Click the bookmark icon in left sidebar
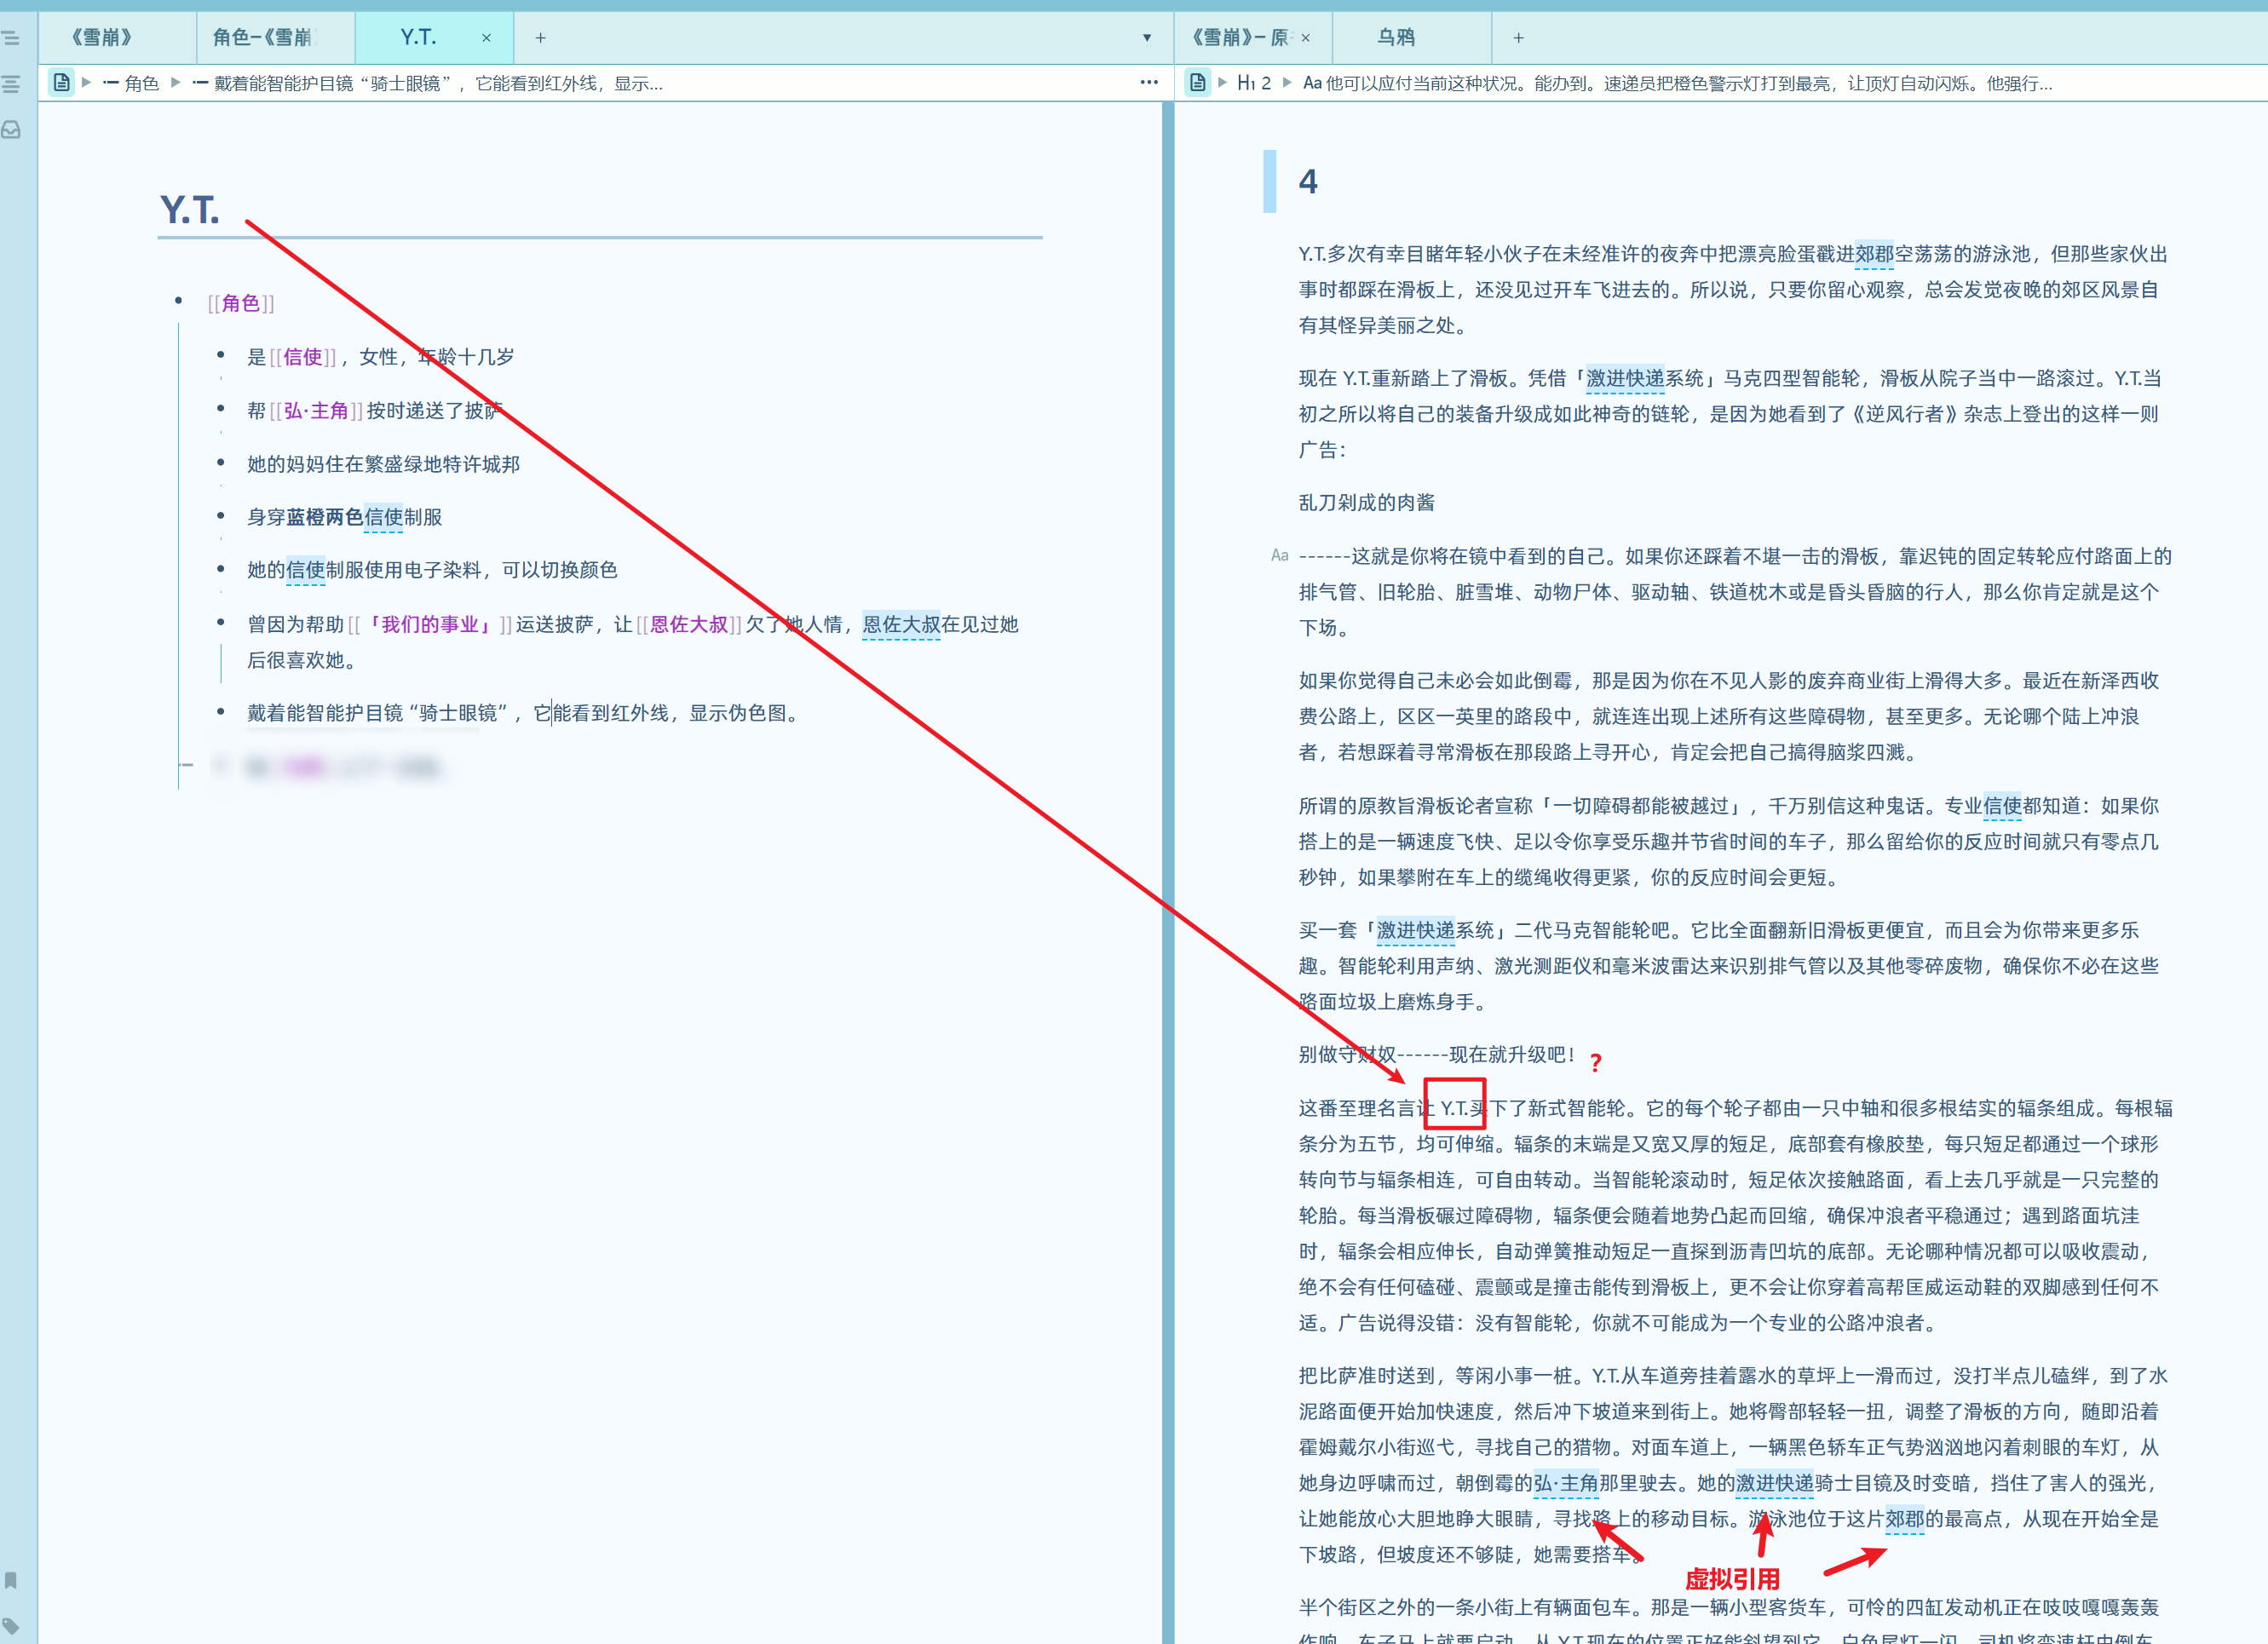This screenshot has width=2268, height=1644. [11, 1580]
